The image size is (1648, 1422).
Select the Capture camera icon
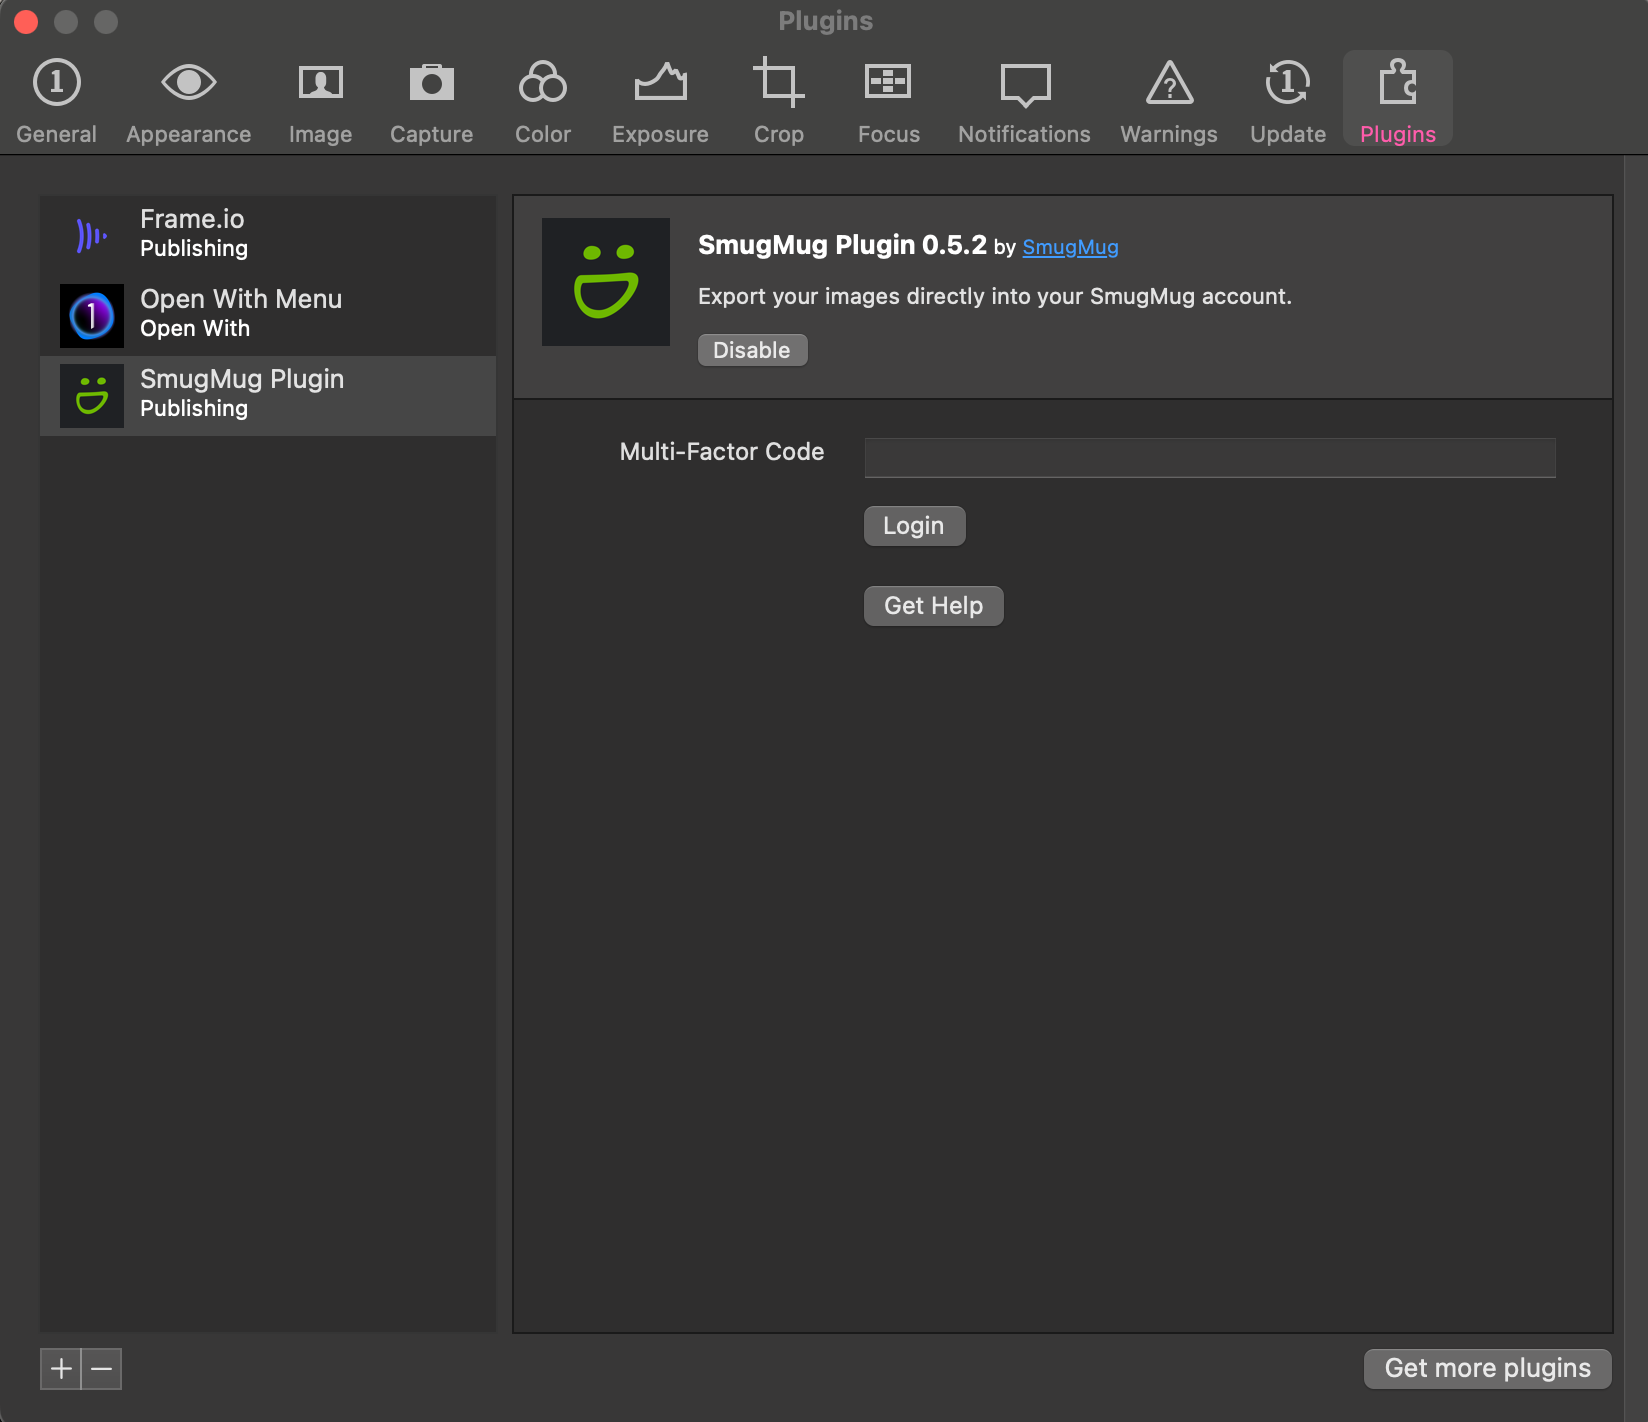coord(431,84)
